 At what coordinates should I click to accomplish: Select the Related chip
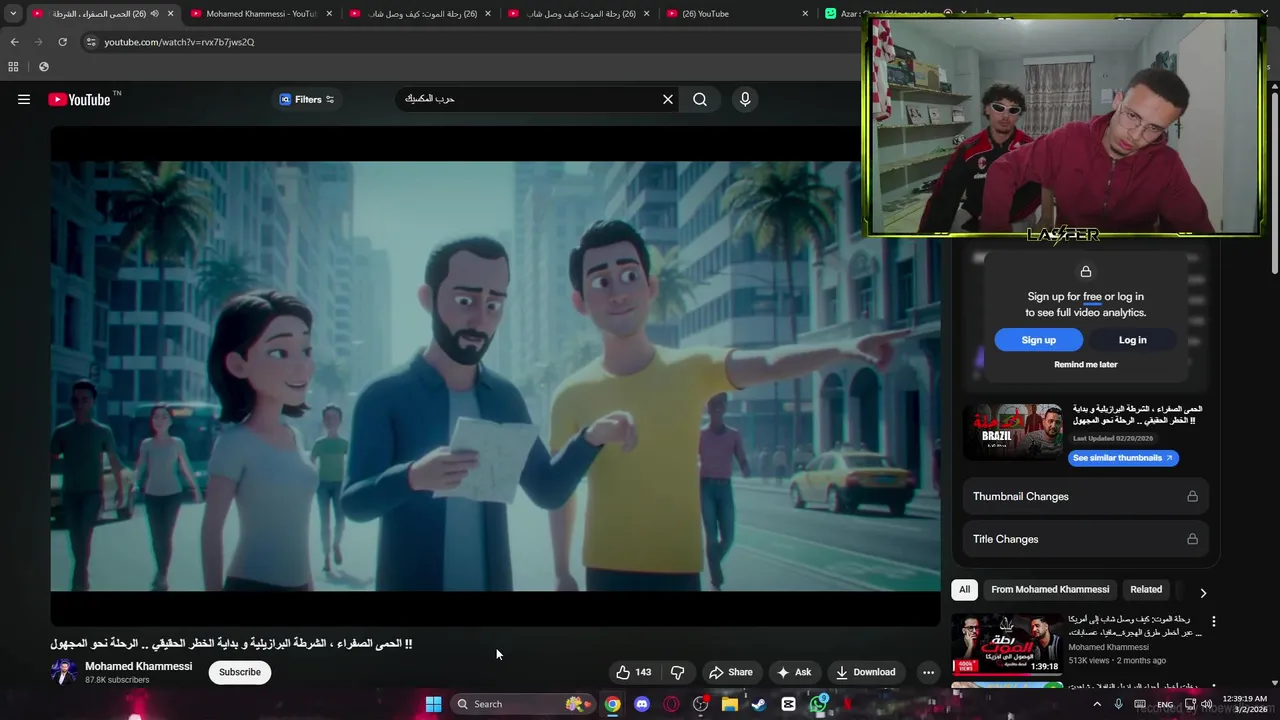tap(1146, 590)
